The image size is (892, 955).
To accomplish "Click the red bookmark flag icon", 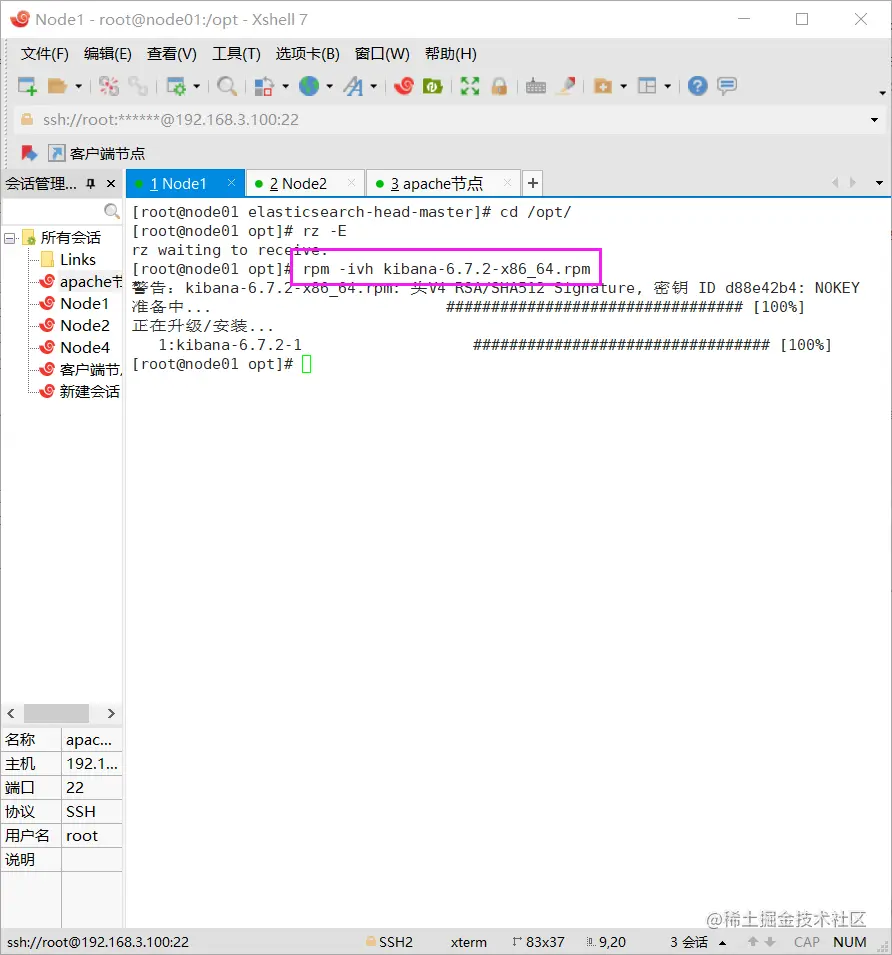I will (29, 153).
